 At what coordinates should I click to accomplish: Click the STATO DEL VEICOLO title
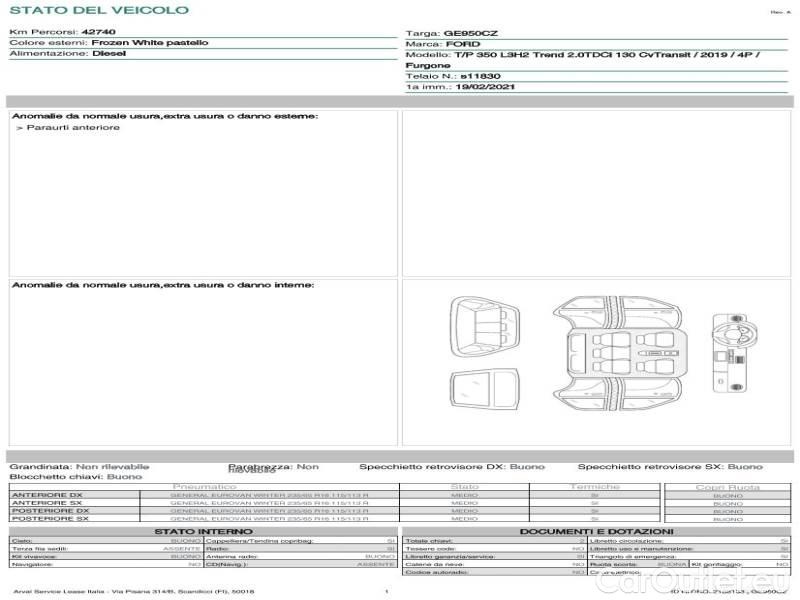99,10
